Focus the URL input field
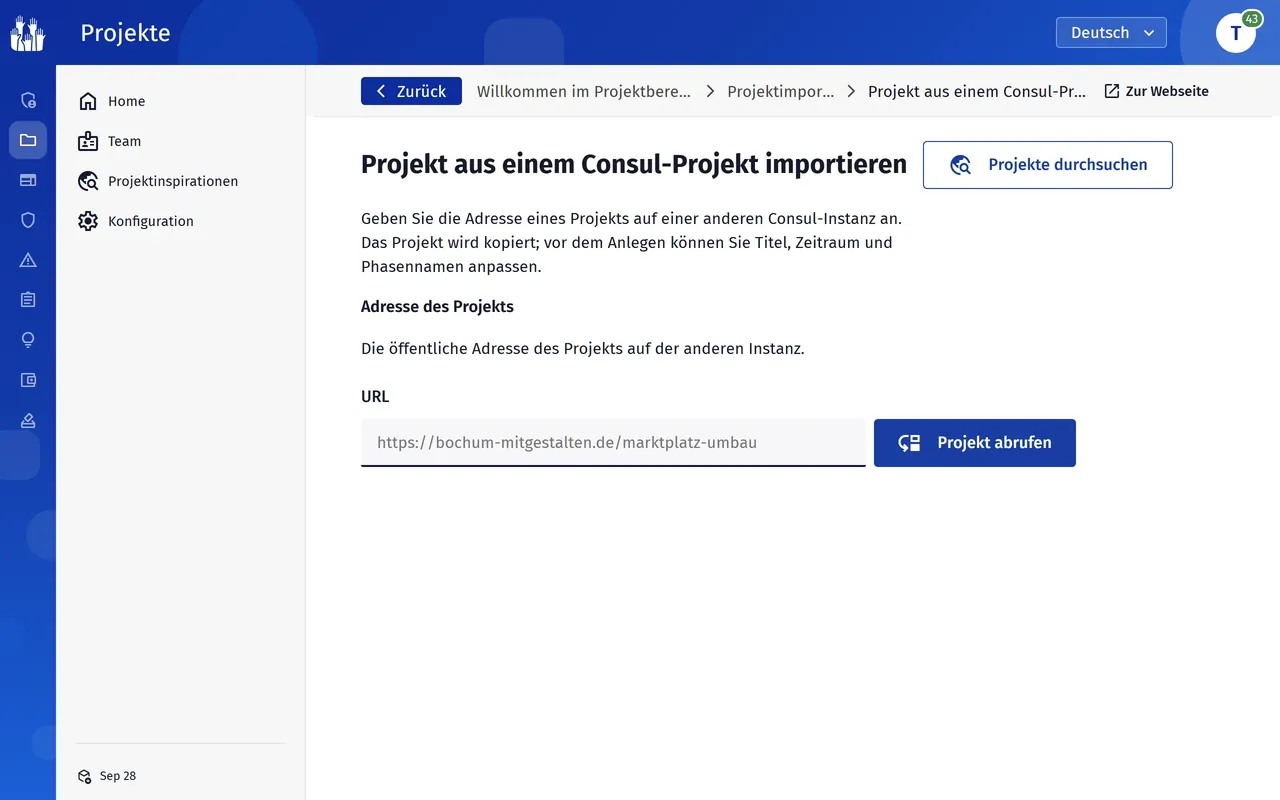 point(613,443)
